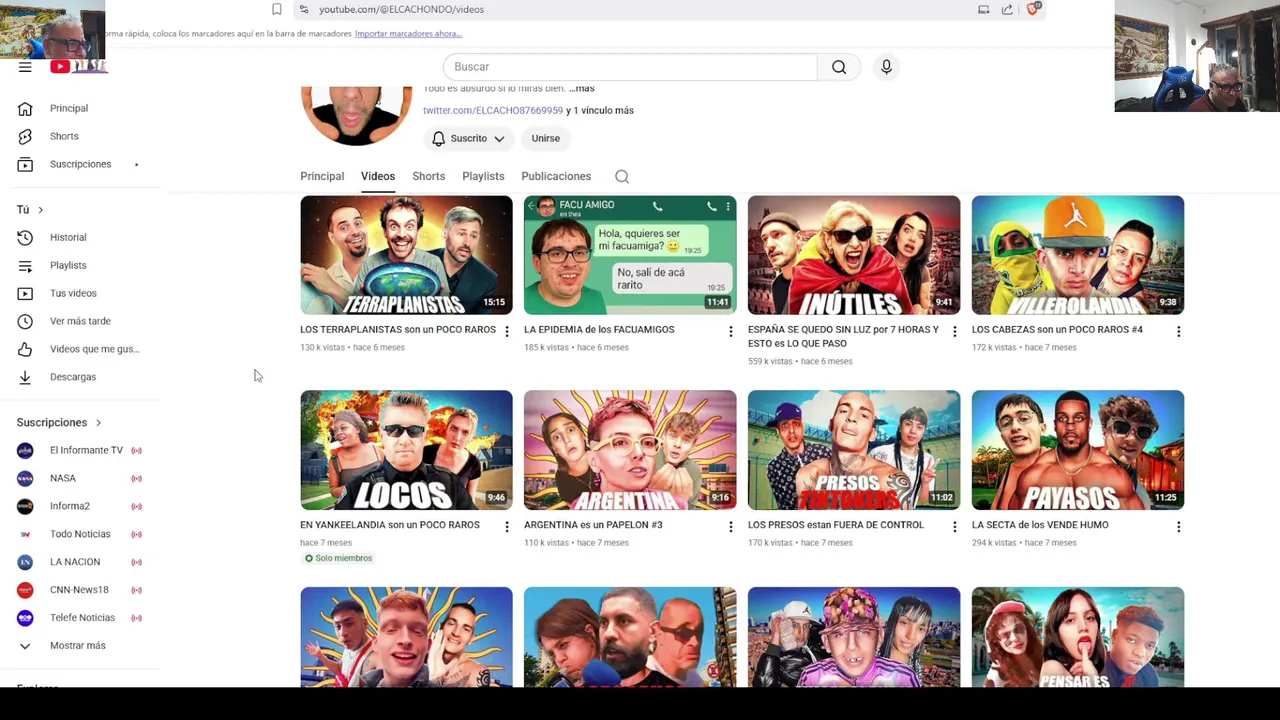Viewport: 1280px width, 720px height.
Task: Click the Solo miembros badge
Action: click(x=338, y=558)
